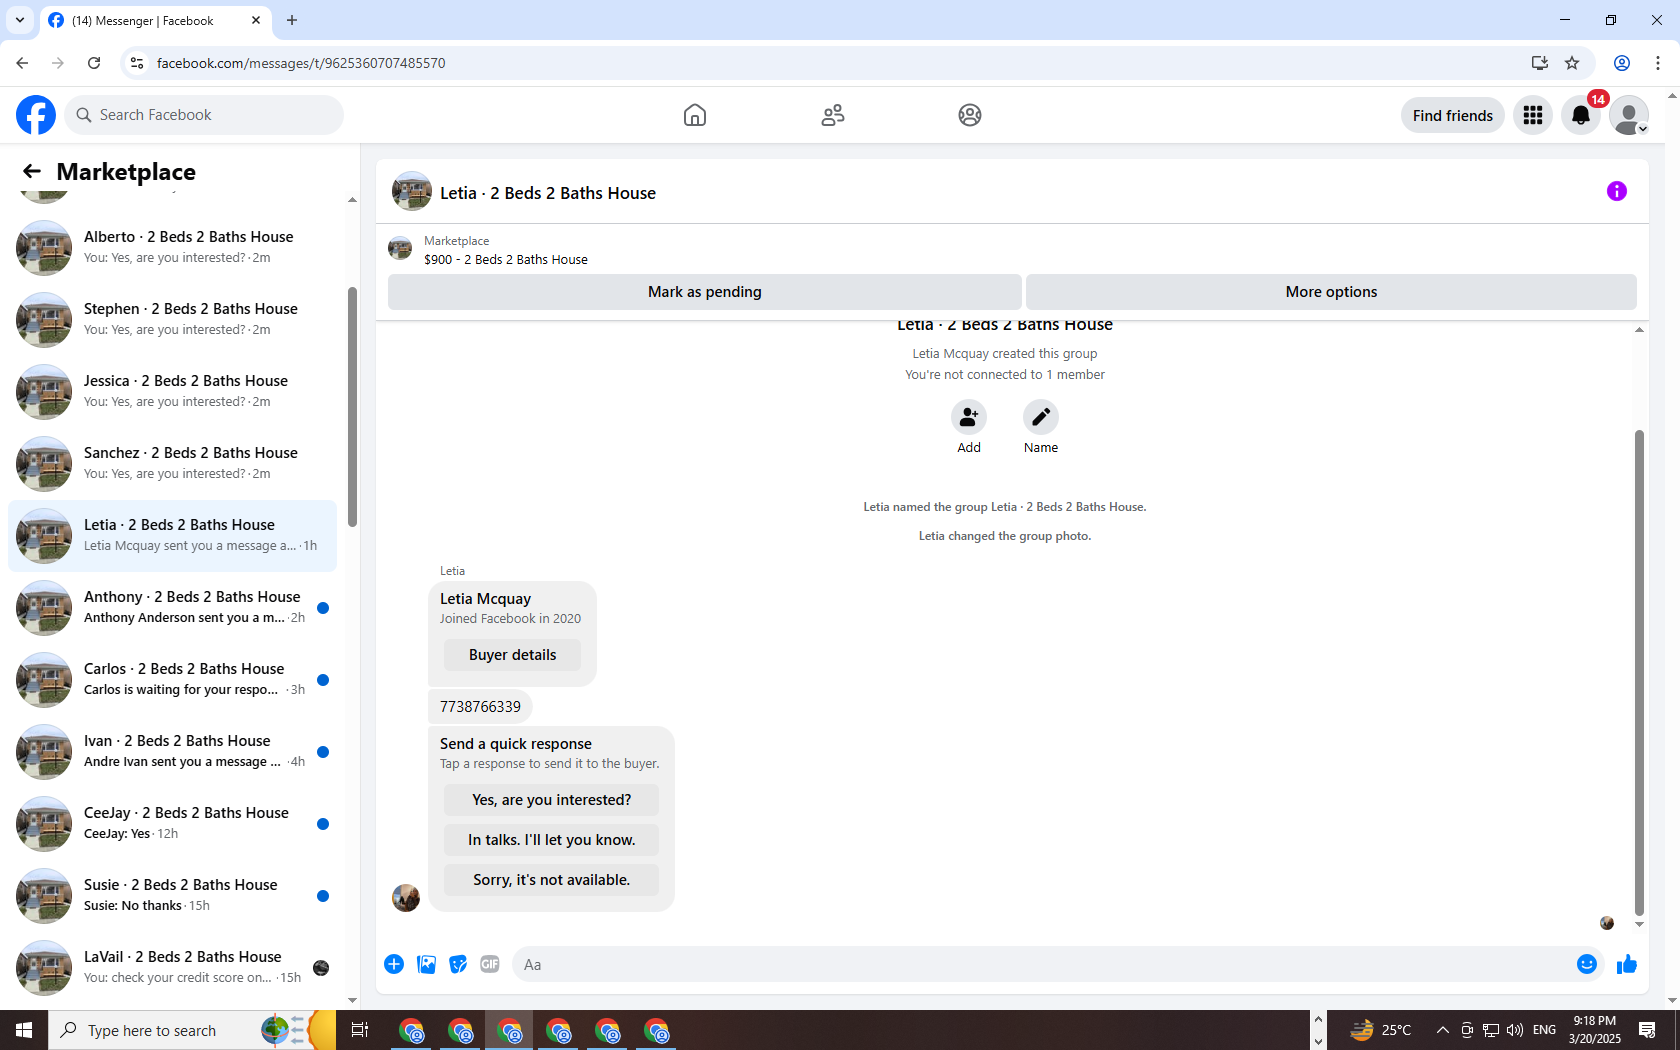
Task: Click the browser address bar URL
Action: point(301,63)
